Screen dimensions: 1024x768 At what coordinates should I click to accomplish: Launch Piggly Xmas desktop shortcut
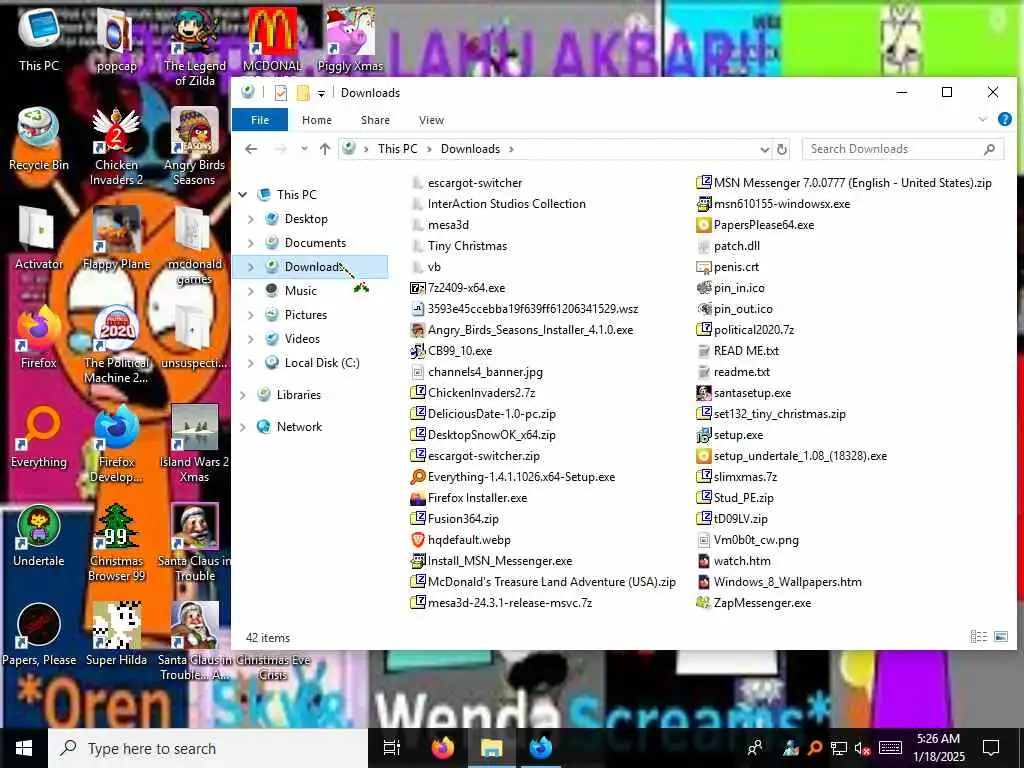point(350,39)
